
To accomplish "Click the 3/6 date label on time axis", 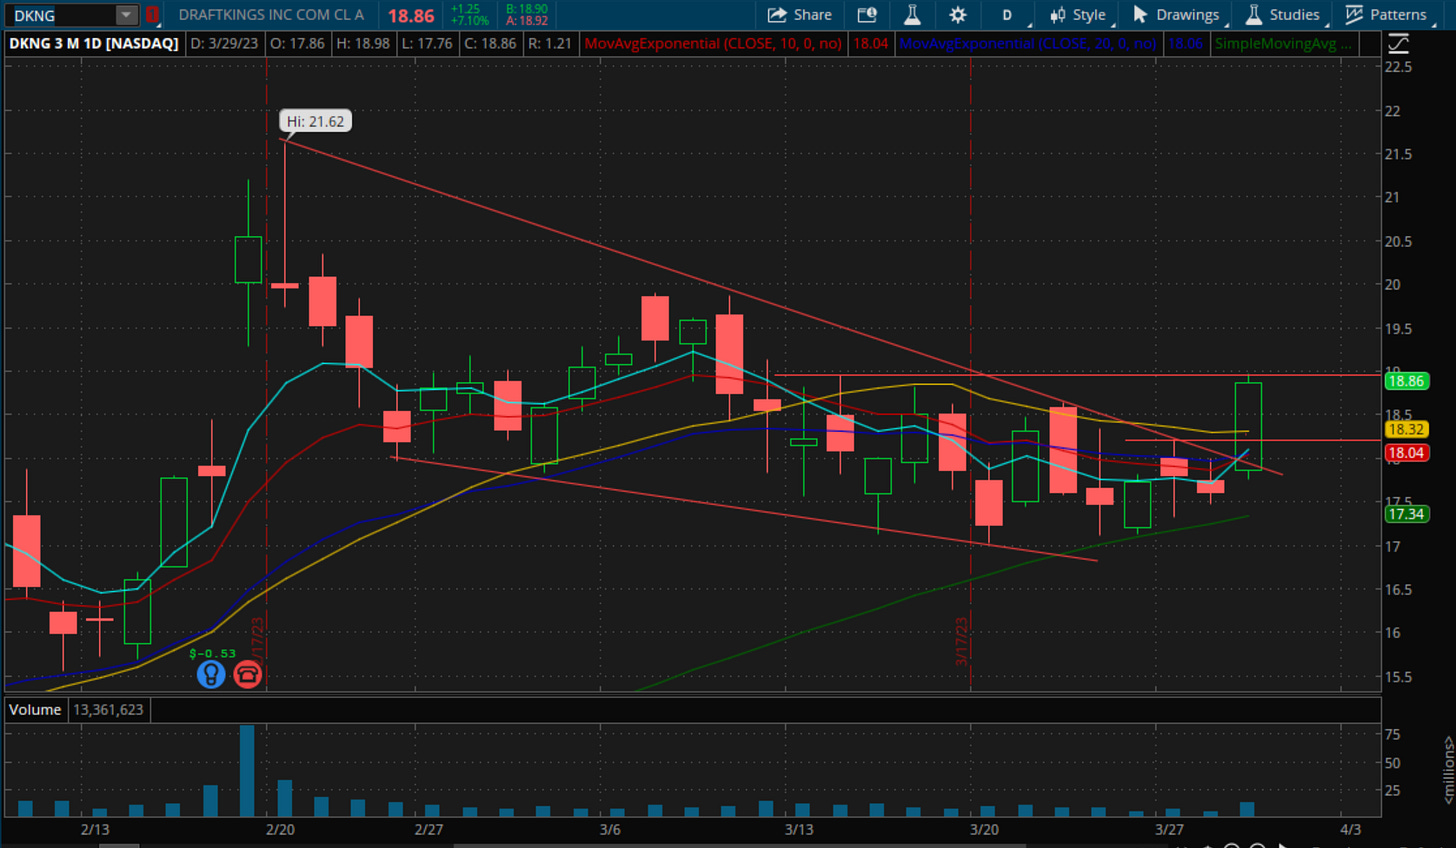I will [x=610, y=829].
